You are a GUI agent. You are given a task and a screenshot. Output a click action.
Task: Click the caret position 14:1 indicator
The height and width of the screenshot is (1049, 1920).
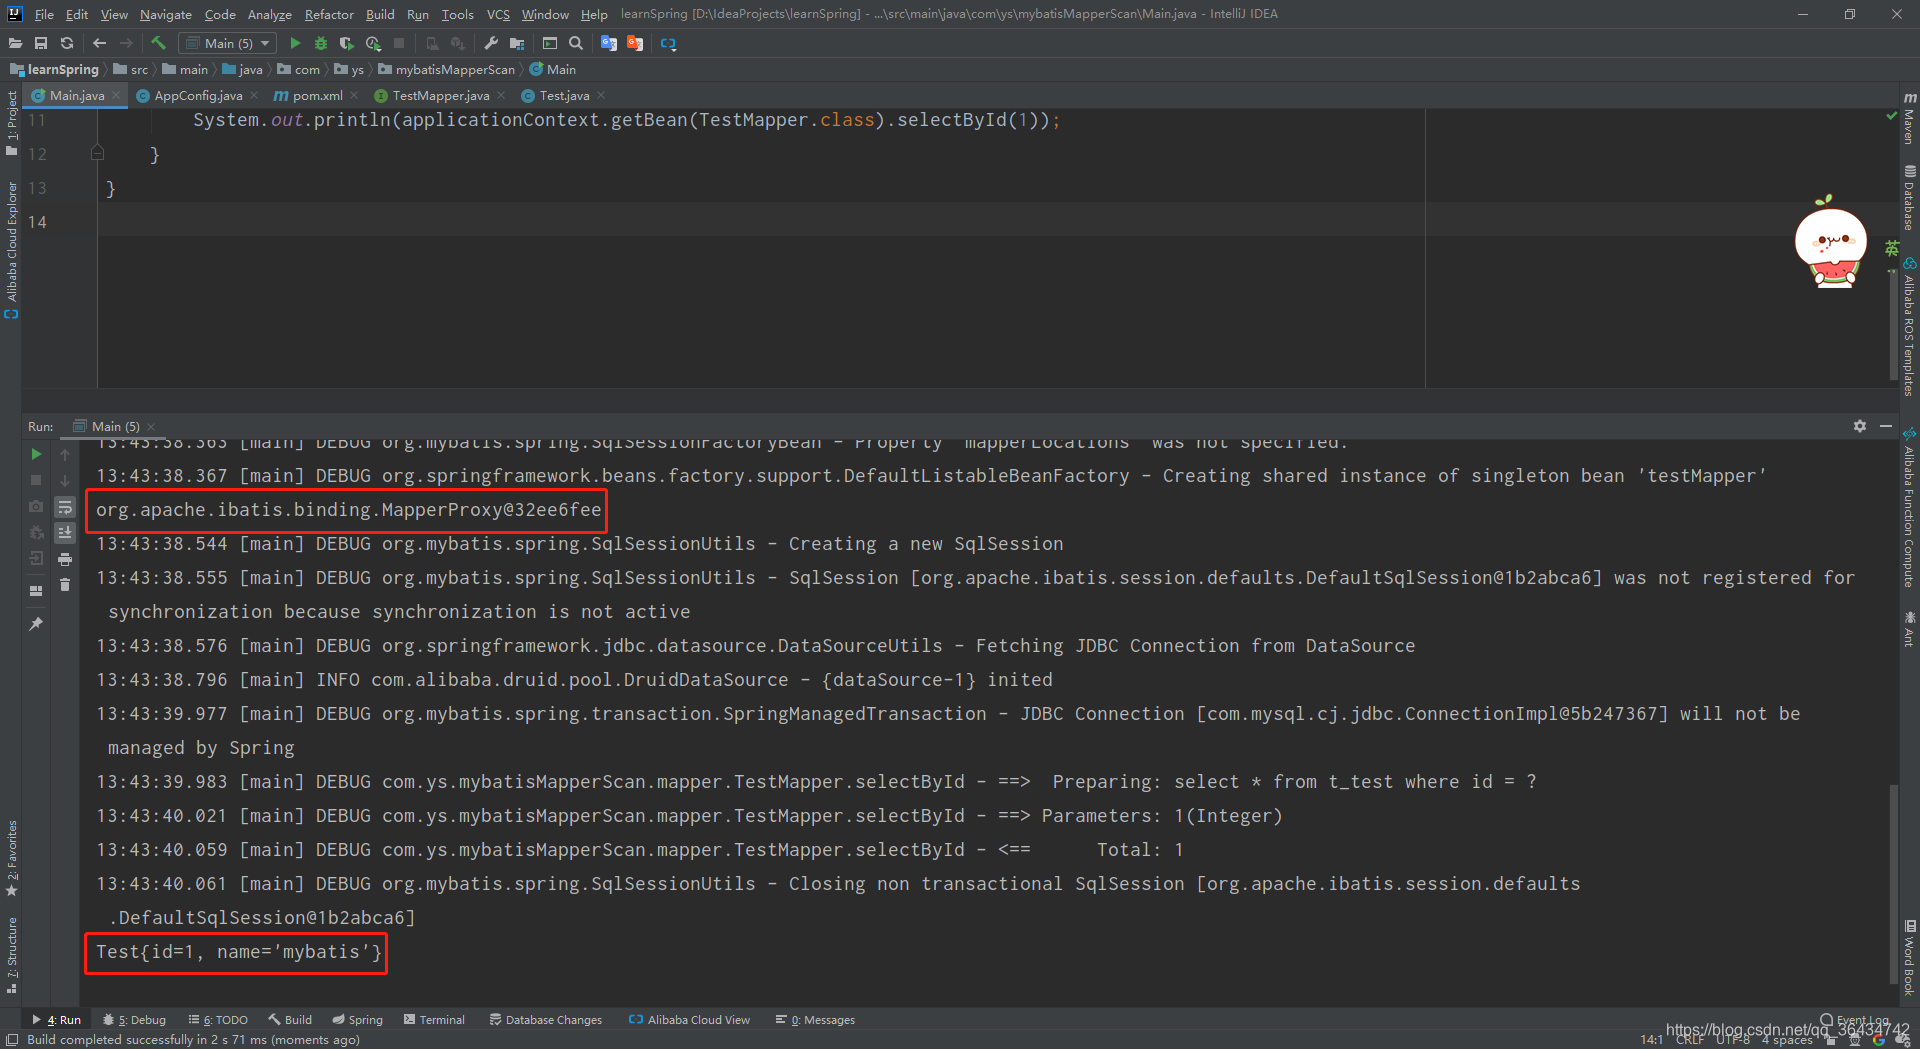point(1651,1040)
